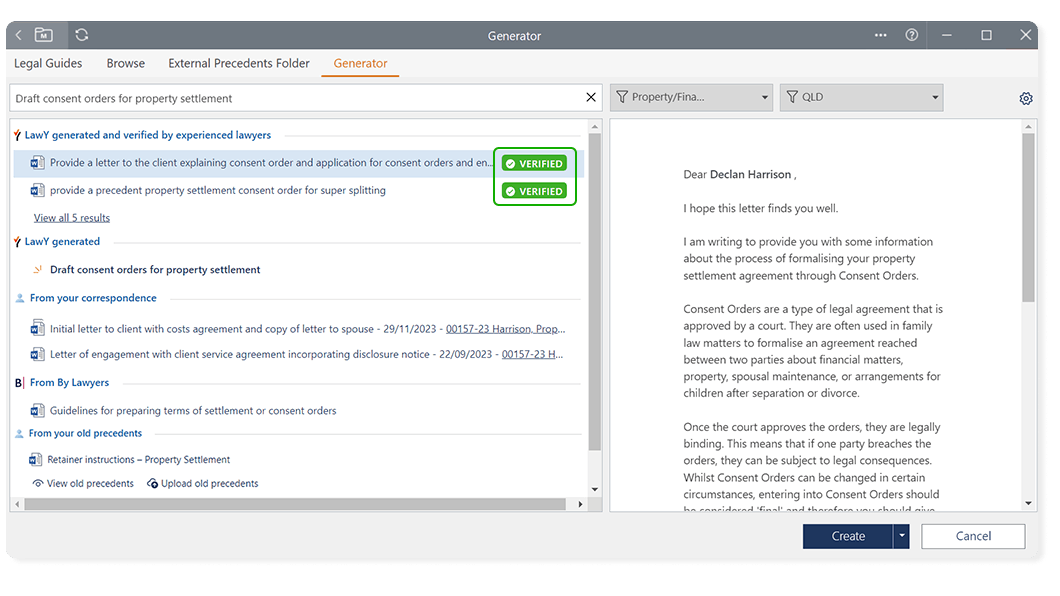Click the refresh icon in title bar
This screenshot has width=1060, height=596.
tap(82, 34)
